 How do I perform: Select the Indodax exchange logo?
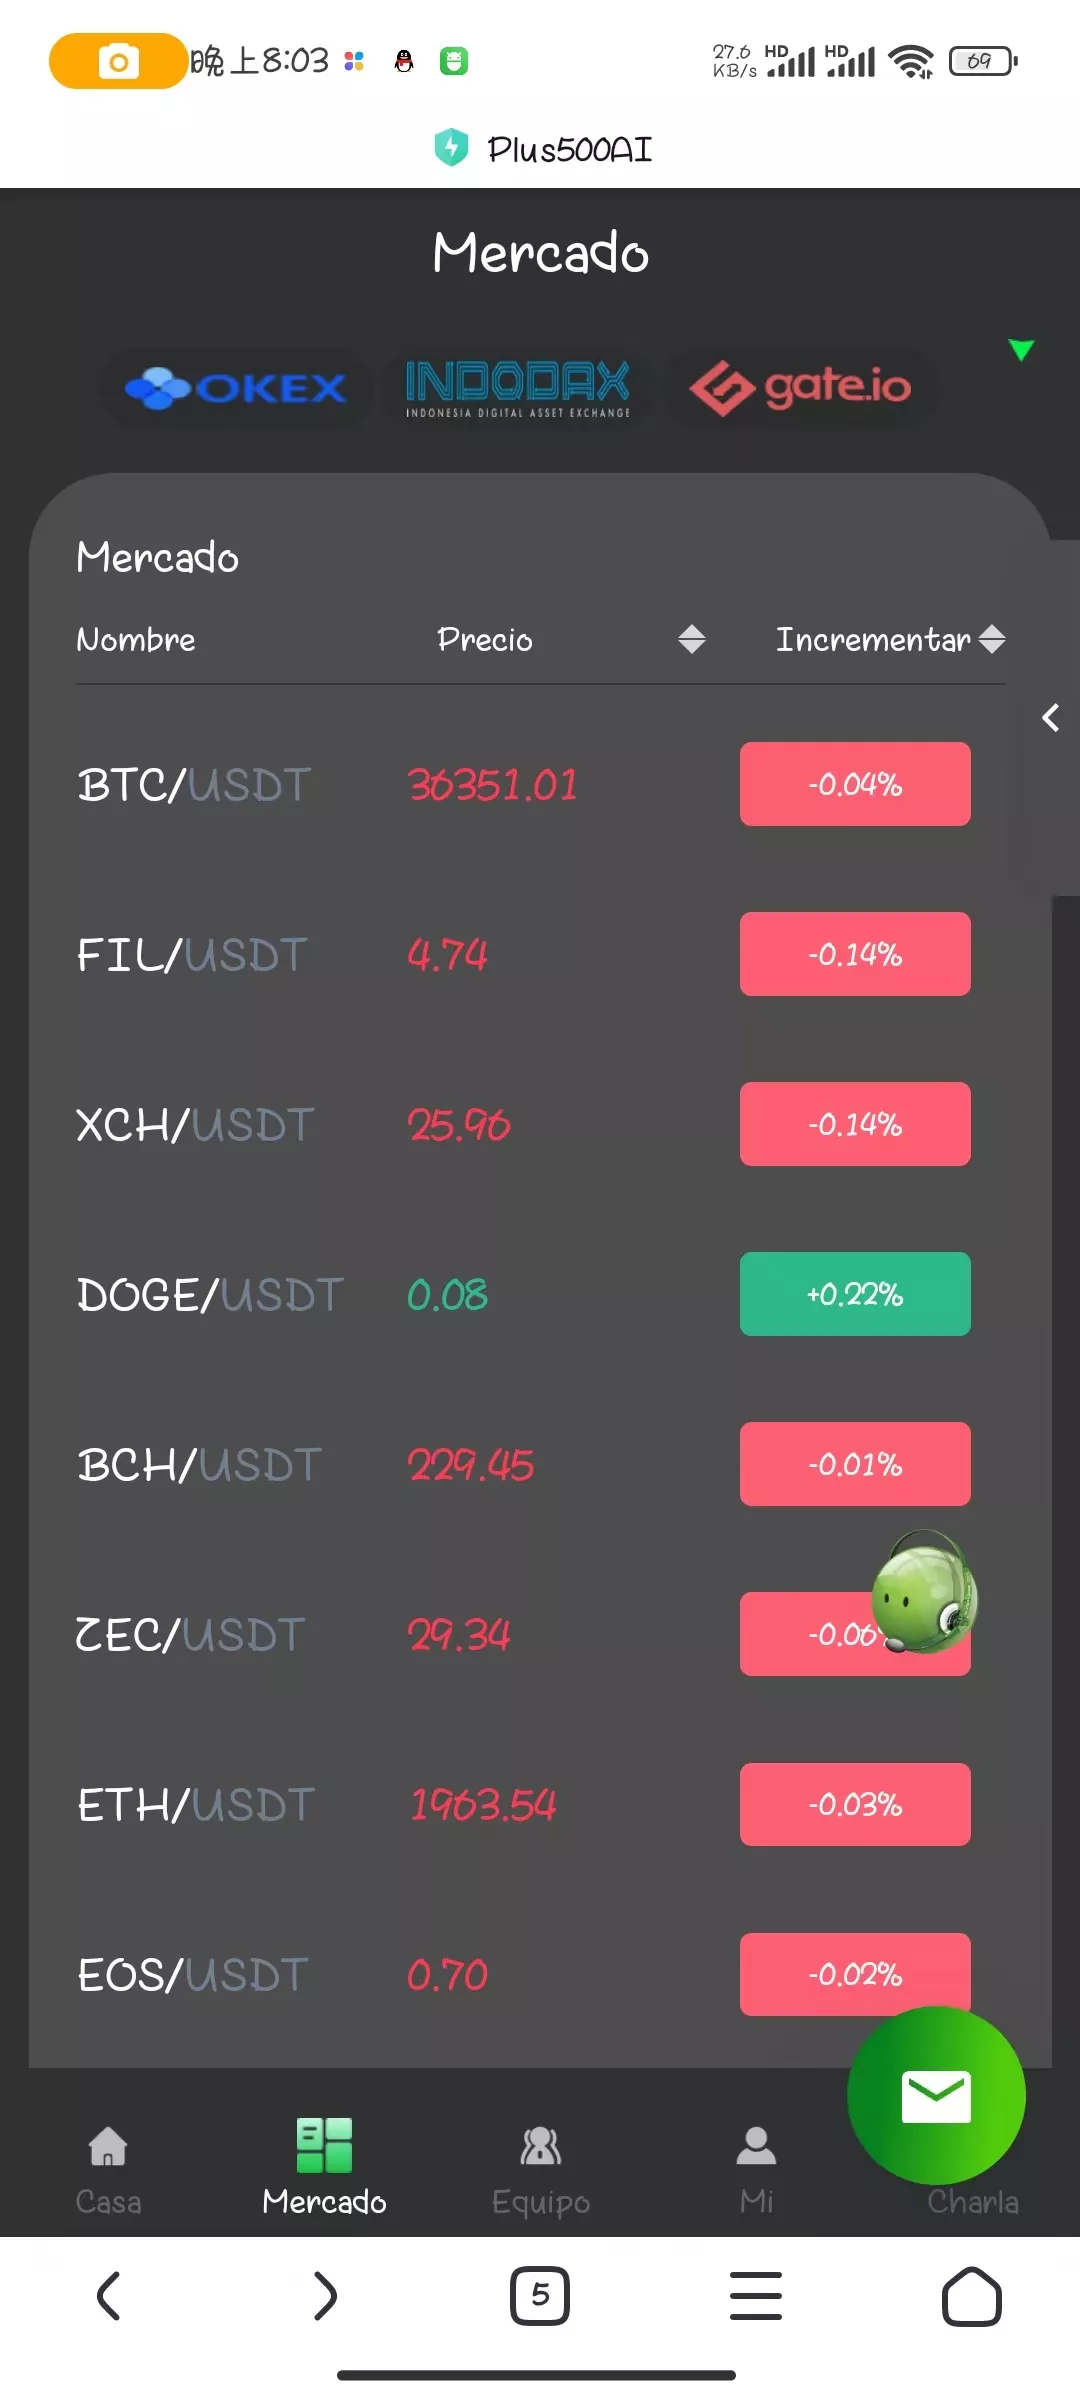pos(518,388)
